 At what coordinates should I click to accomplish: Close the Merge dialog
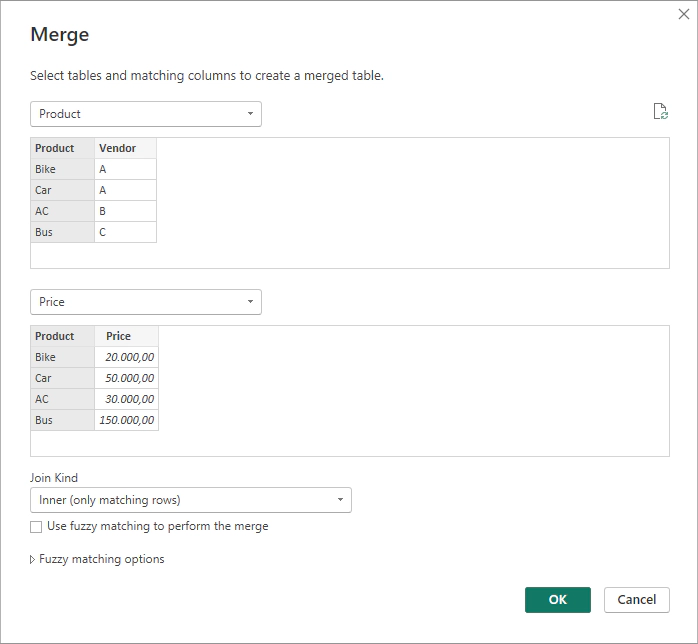pos(684,14)
